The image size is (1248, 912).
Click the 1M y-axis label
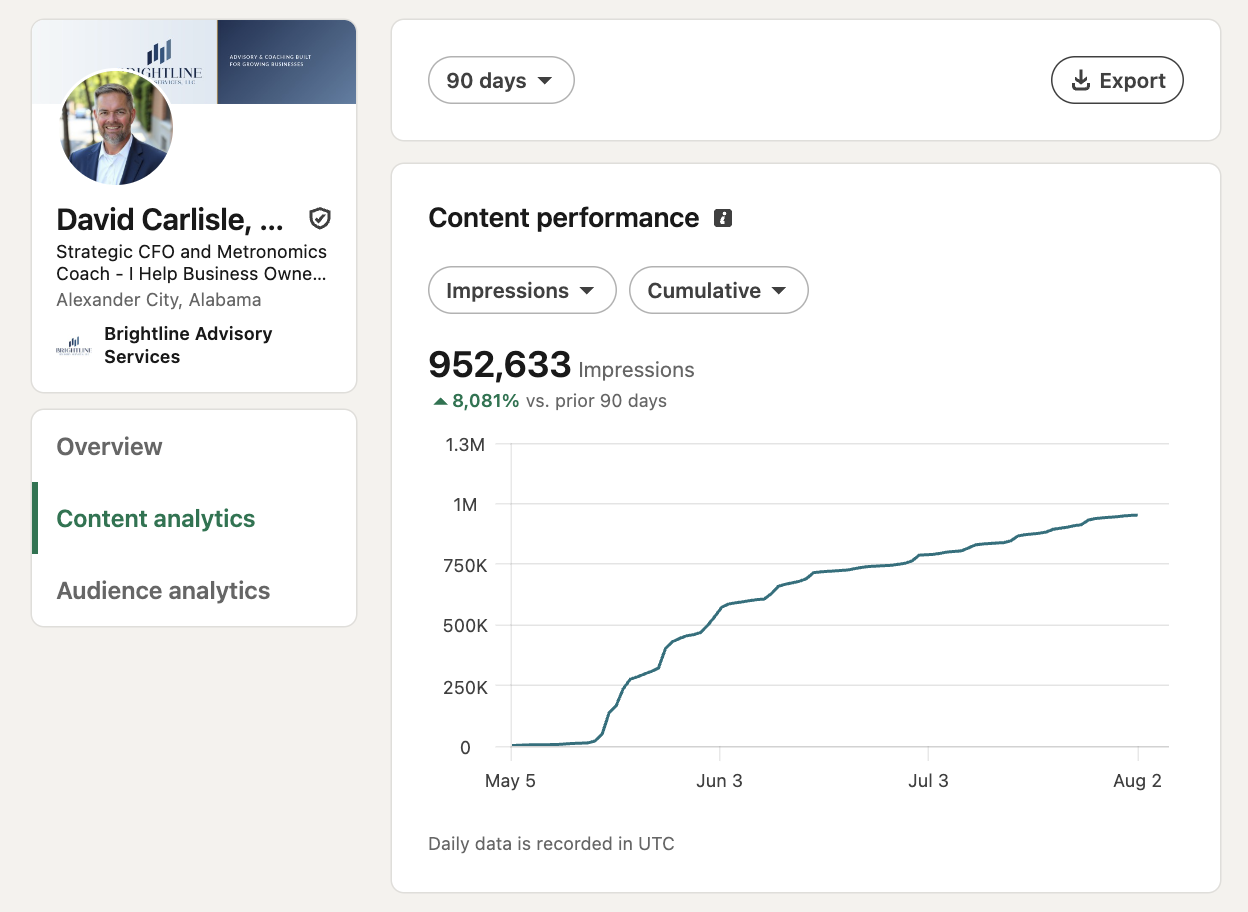point(465,505)
